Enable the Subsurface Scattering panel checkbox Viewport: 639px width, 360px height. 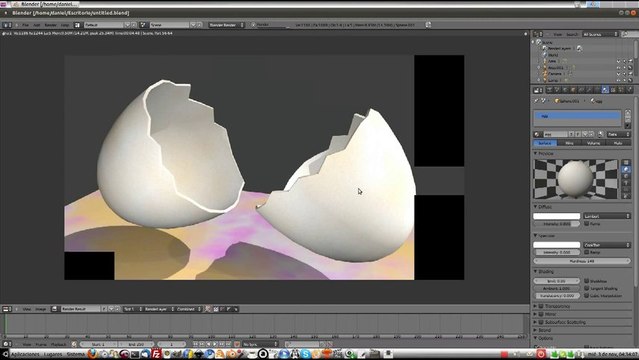(x=541, y=322)
